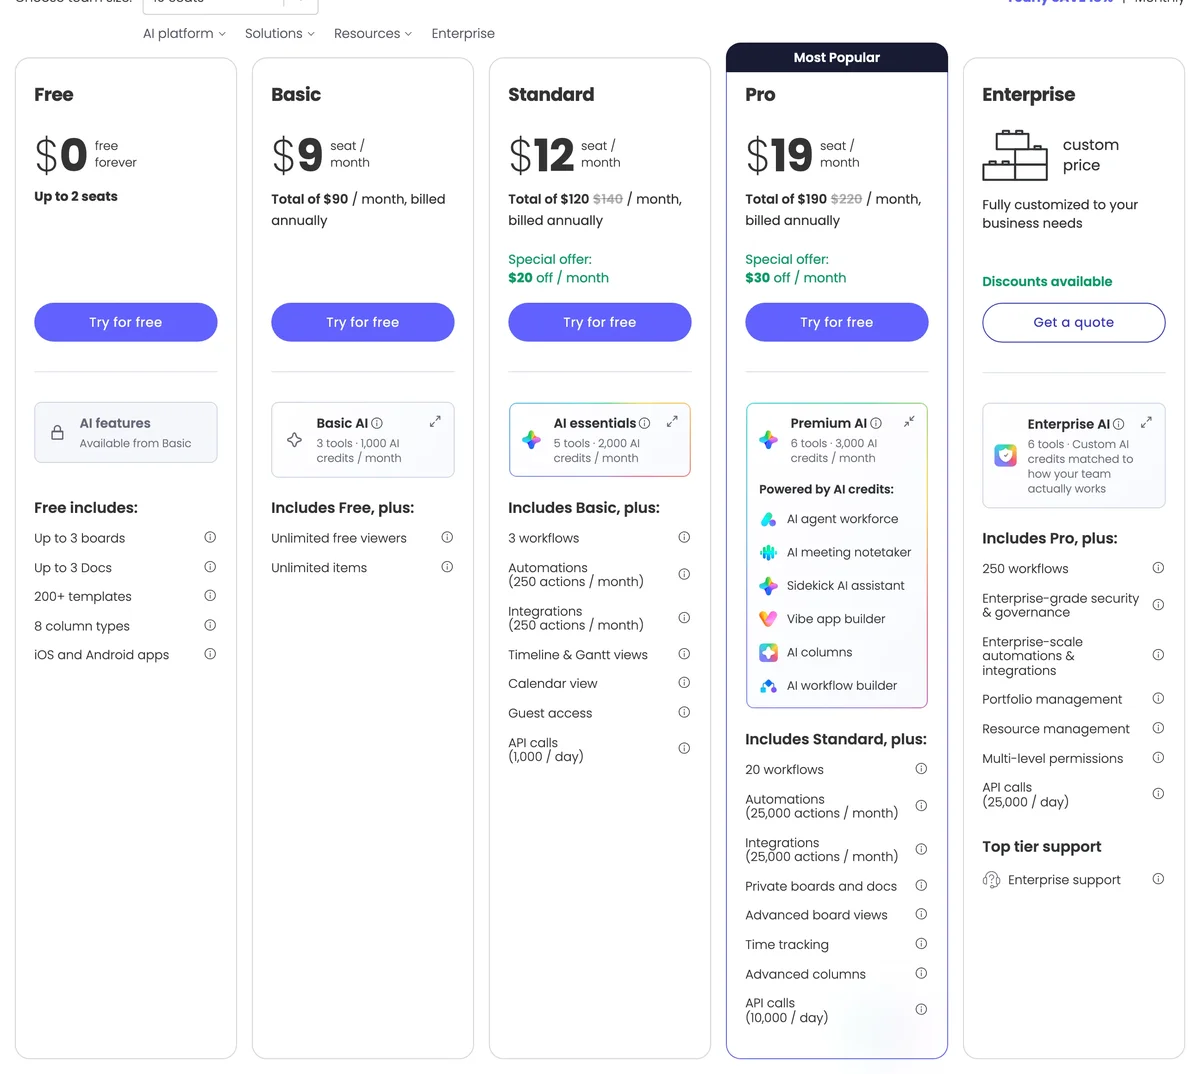Collapse the Premium AI card
Image resolution: width=1200 pixels, height=1074 pixels.
pos(909,422)
